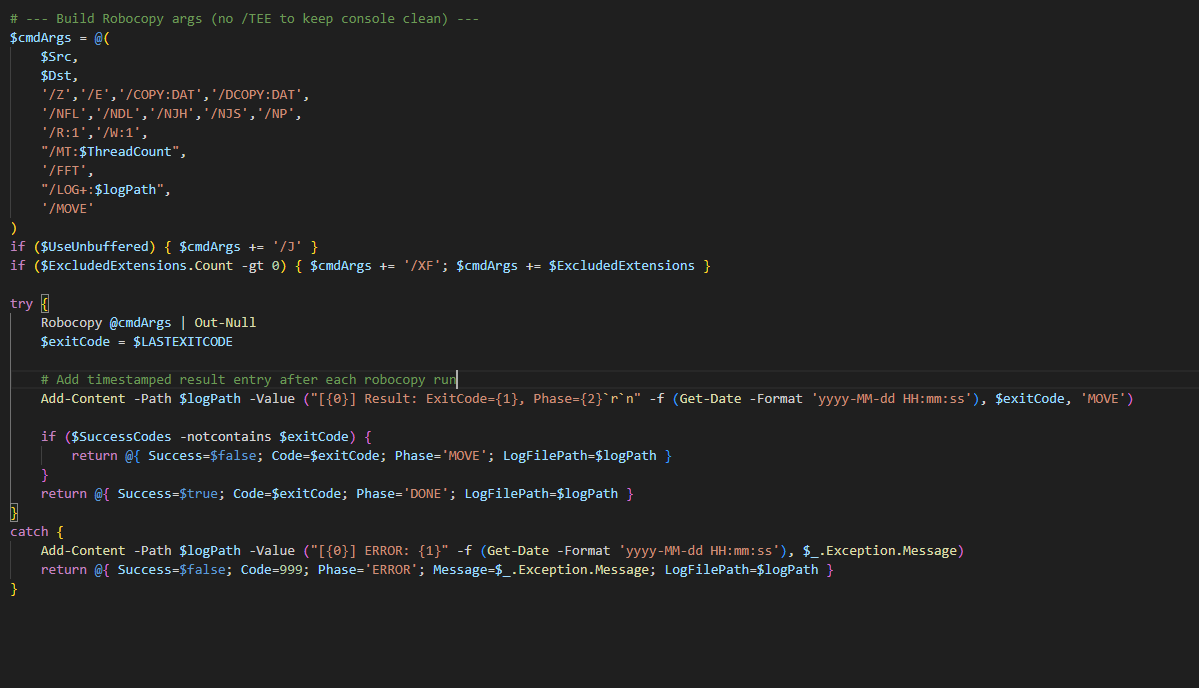Click the -notcontains operator
1199x688 pixels.
point(226,436)
